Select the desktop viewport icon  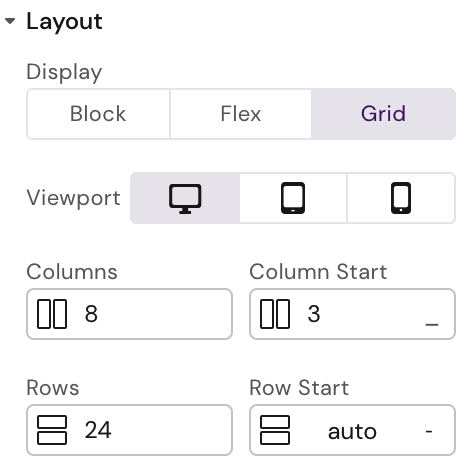coord(185,198)
